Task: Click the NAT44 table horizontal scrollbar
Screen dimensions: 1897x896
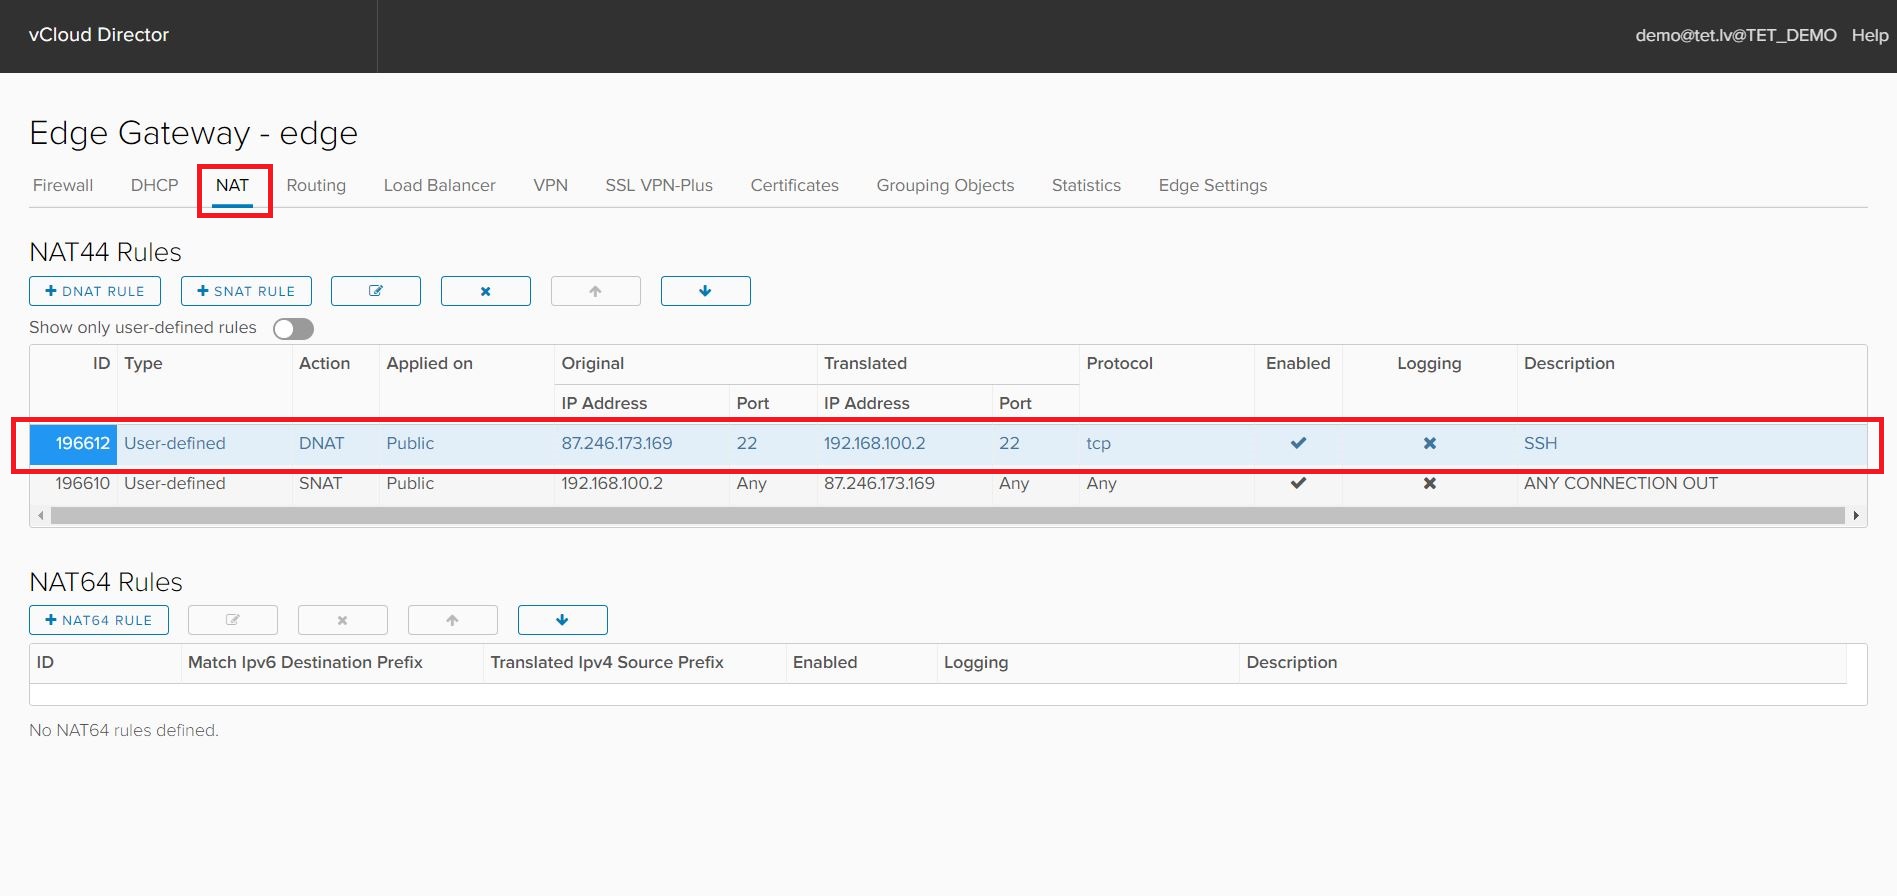Action: [x=947, y=516]
